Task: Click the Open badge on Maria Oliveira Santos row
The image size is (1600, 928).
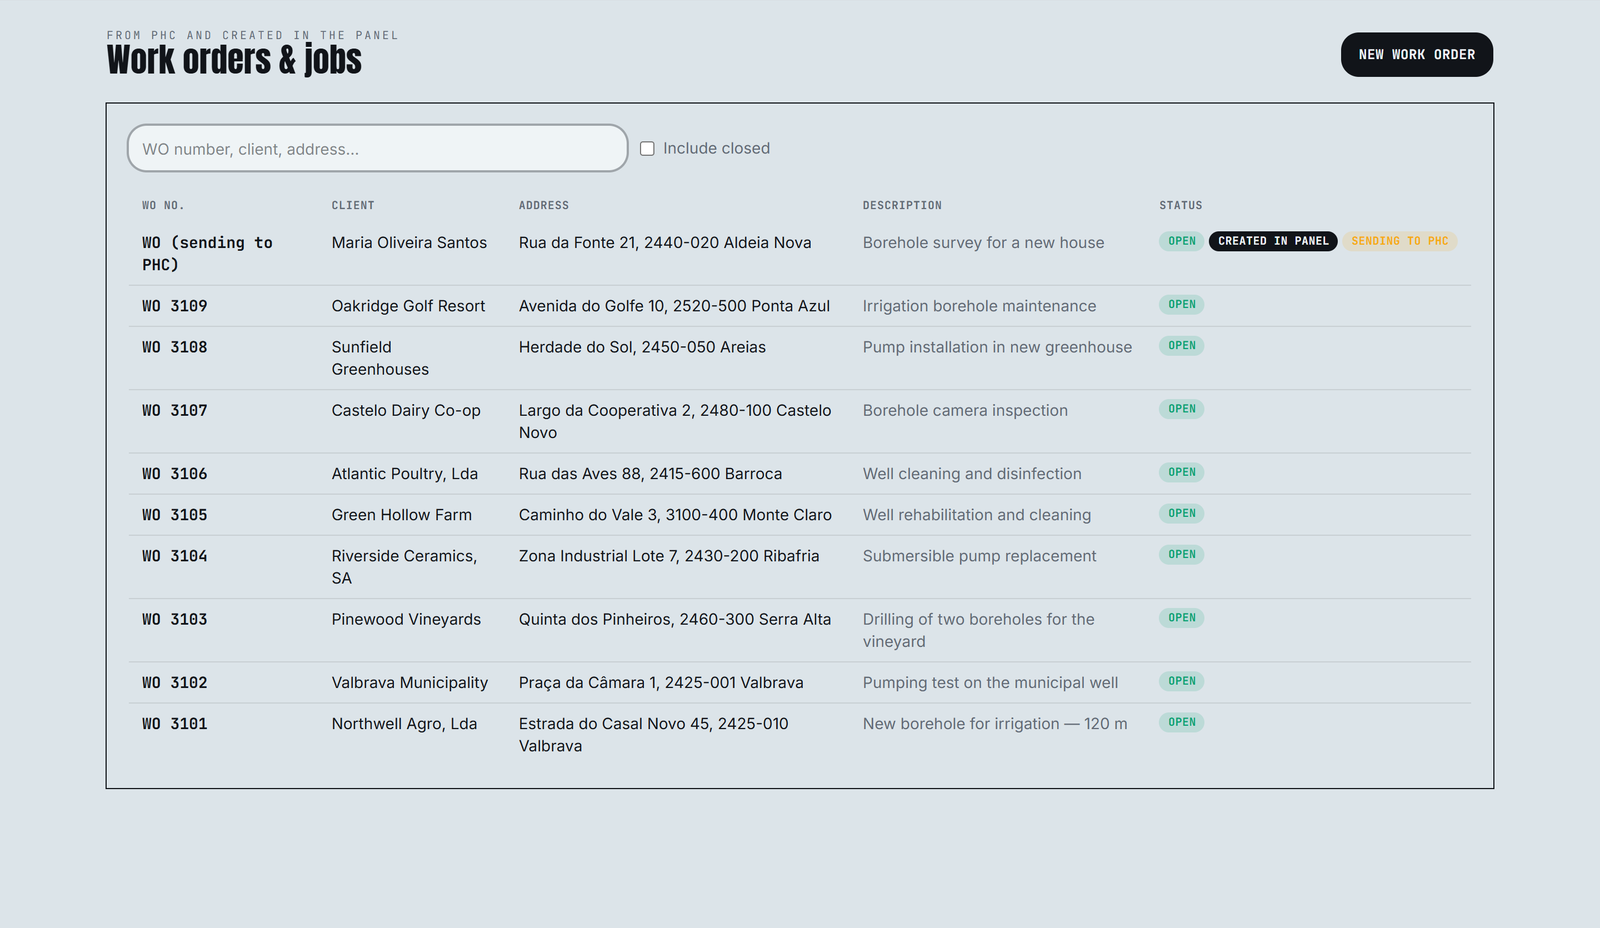Action: pos(1182,241)
